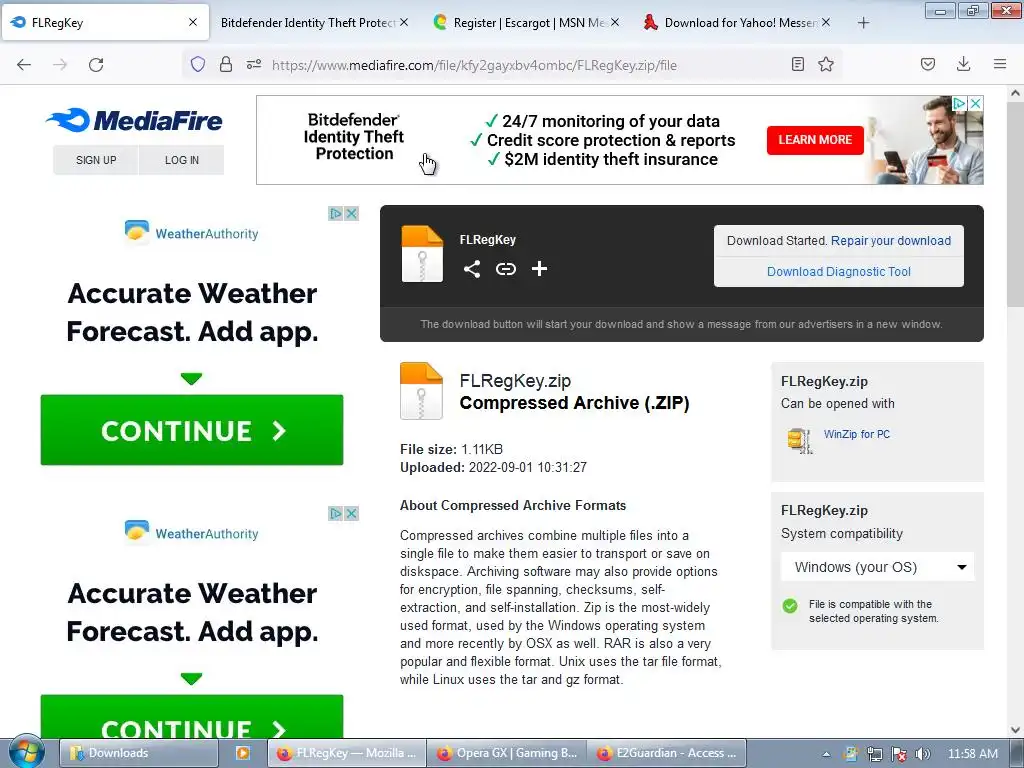
Task: Click Repair your download link
Action: 891,240
